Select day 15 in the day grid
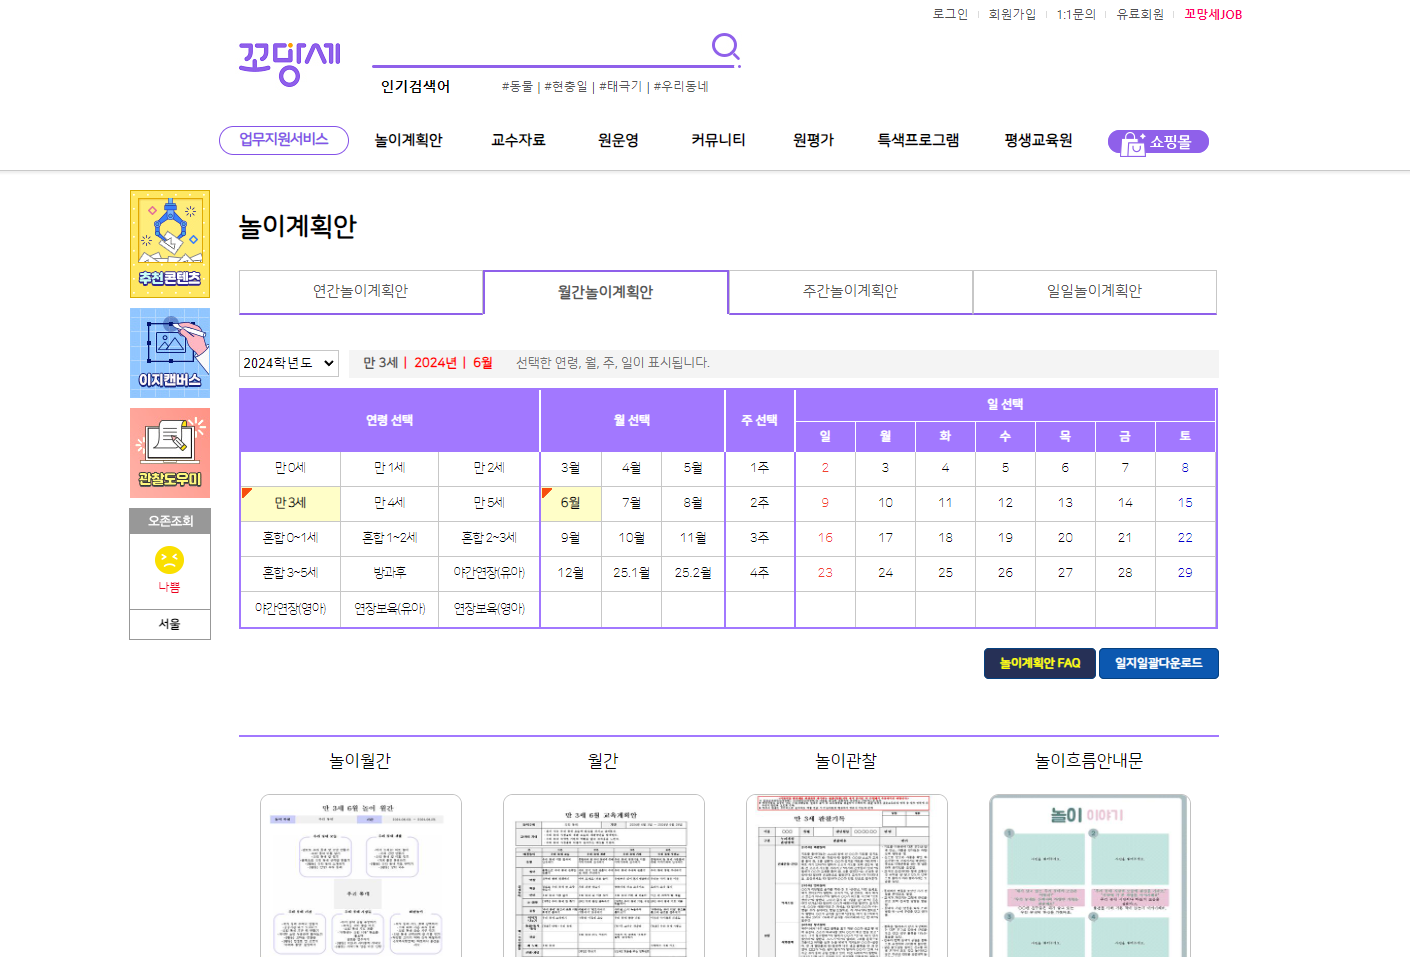Viewport: 1410px width, 957px height. click(1185, 502)
